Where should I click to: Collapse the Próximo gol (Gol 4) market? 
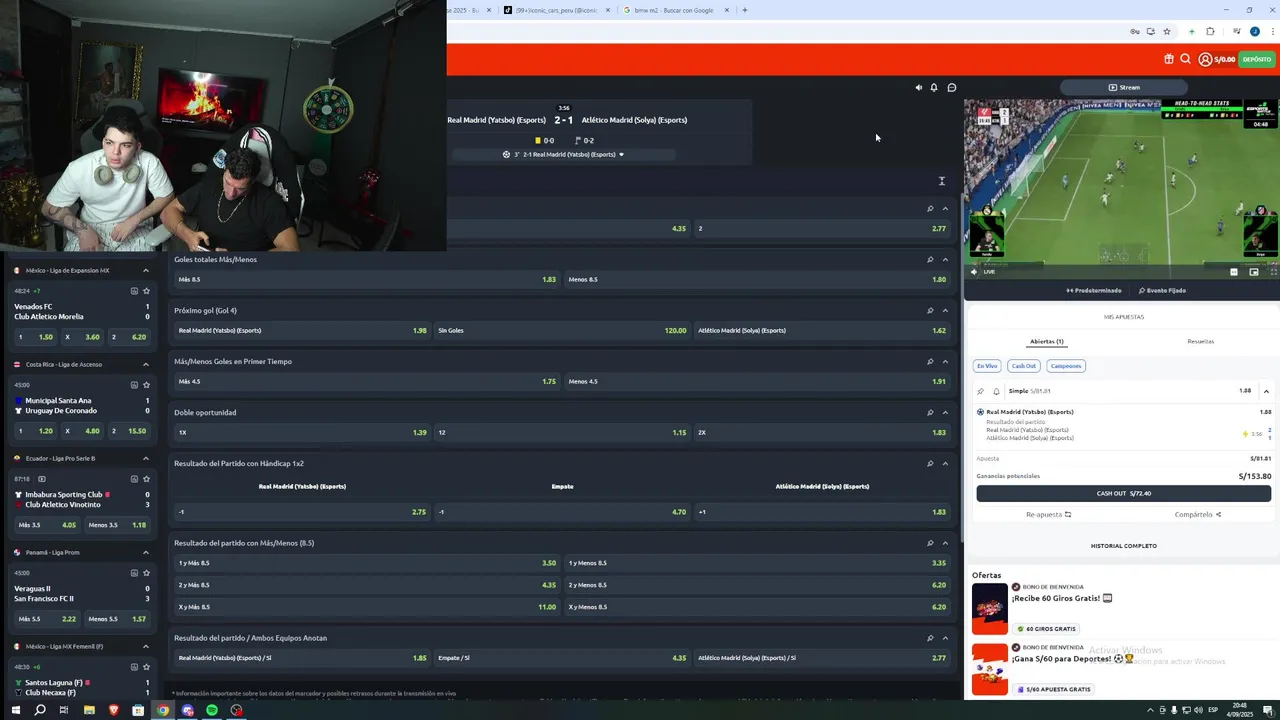[945, 310]
